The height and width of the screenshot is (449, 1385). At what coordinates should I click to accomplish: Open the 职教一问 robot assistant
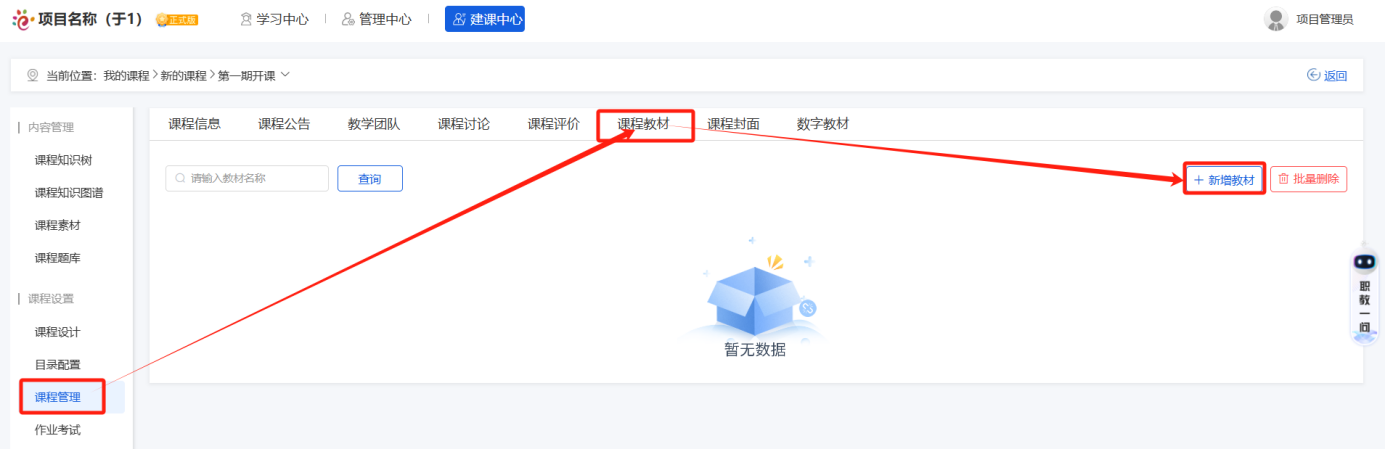[x=1364, y=297]
